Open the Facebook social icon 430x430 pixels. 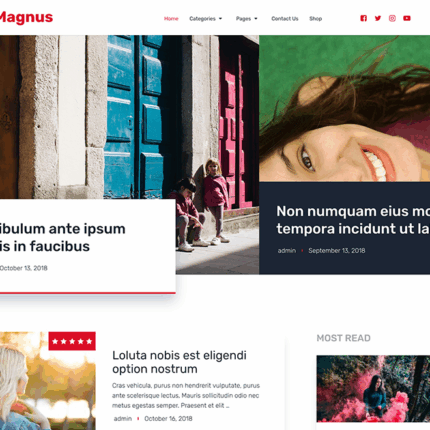pos(363,18)
